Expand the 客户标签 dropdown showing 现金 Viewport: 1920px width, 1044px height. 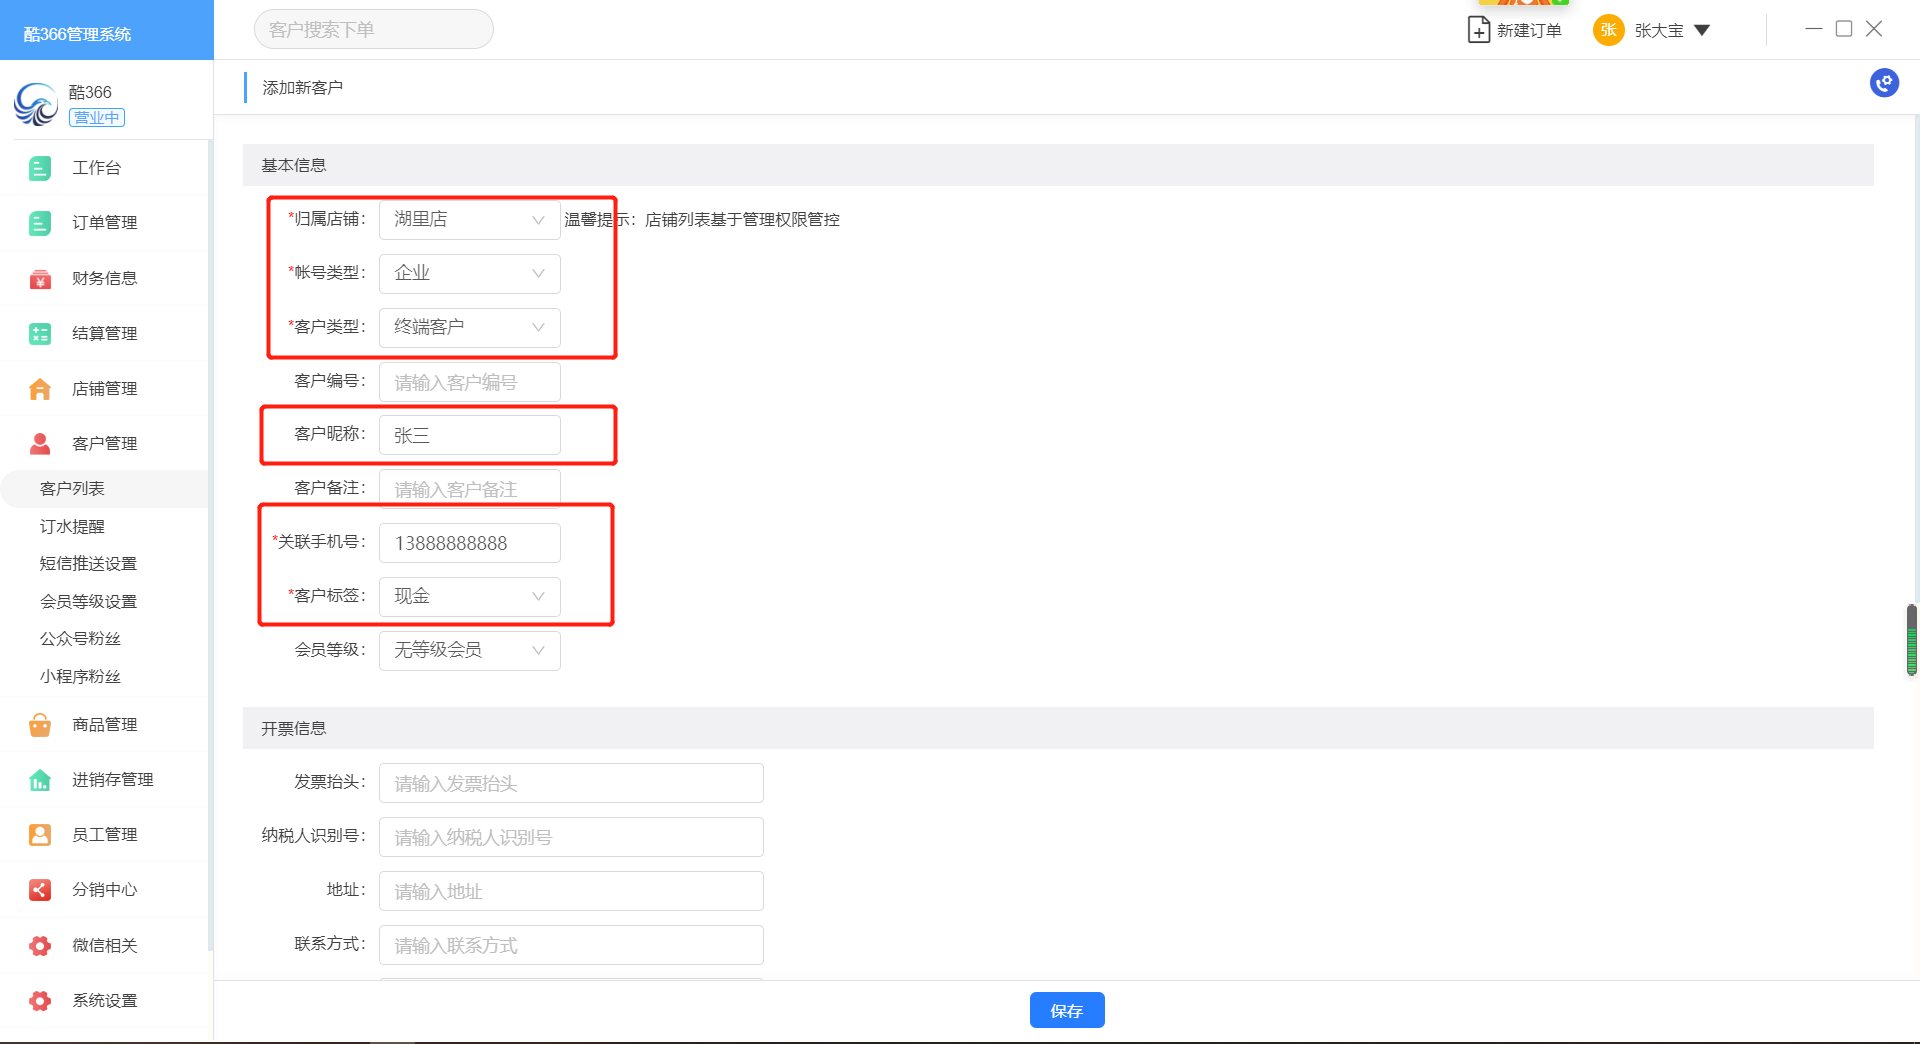click(469, 597)
